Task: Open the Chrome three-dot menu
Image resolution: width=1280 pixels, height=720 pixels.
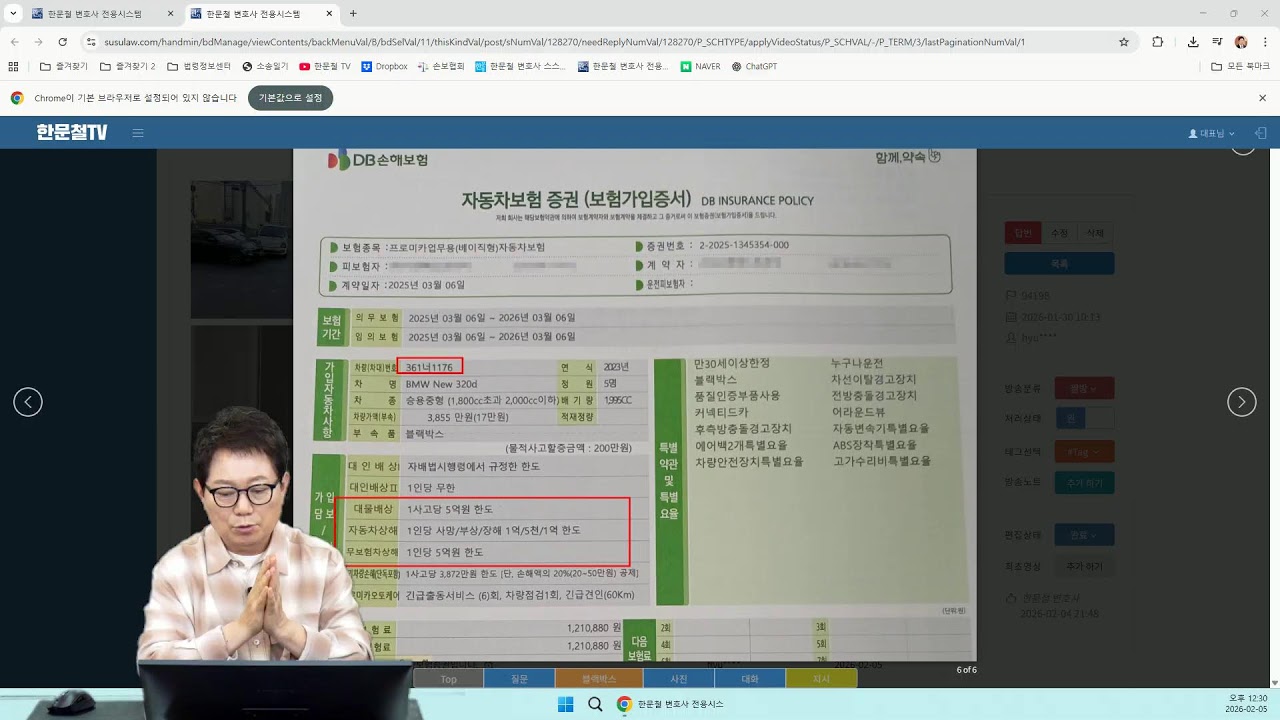Action: point(1265,42)
